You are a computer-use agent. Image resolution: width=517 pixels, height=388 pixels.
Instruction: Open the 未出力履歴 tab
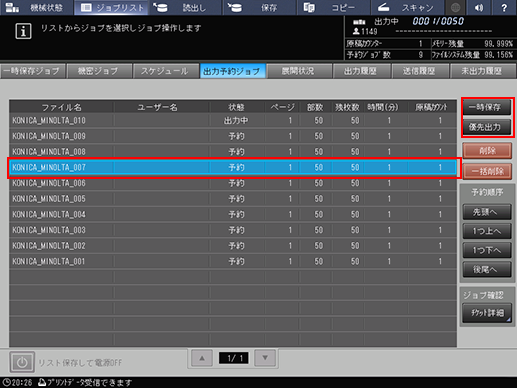point(482,71)
